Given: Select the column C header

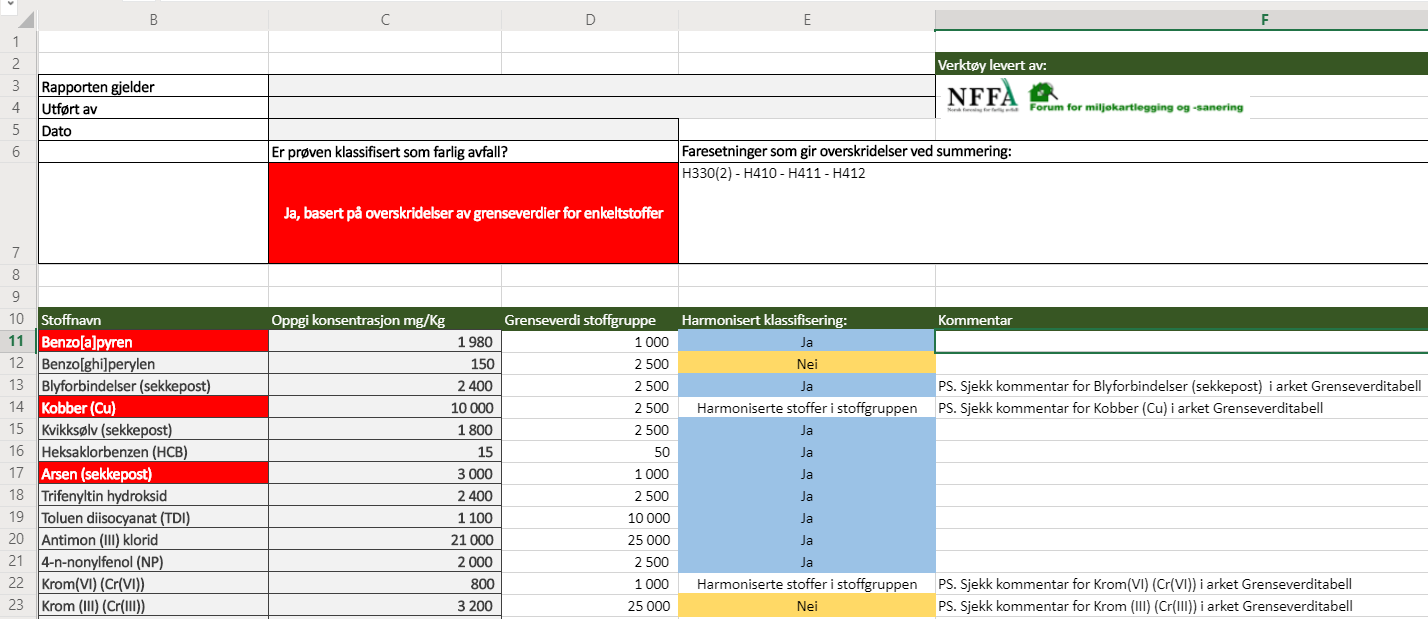Looking at the screenshot, I should pos(384,19).
